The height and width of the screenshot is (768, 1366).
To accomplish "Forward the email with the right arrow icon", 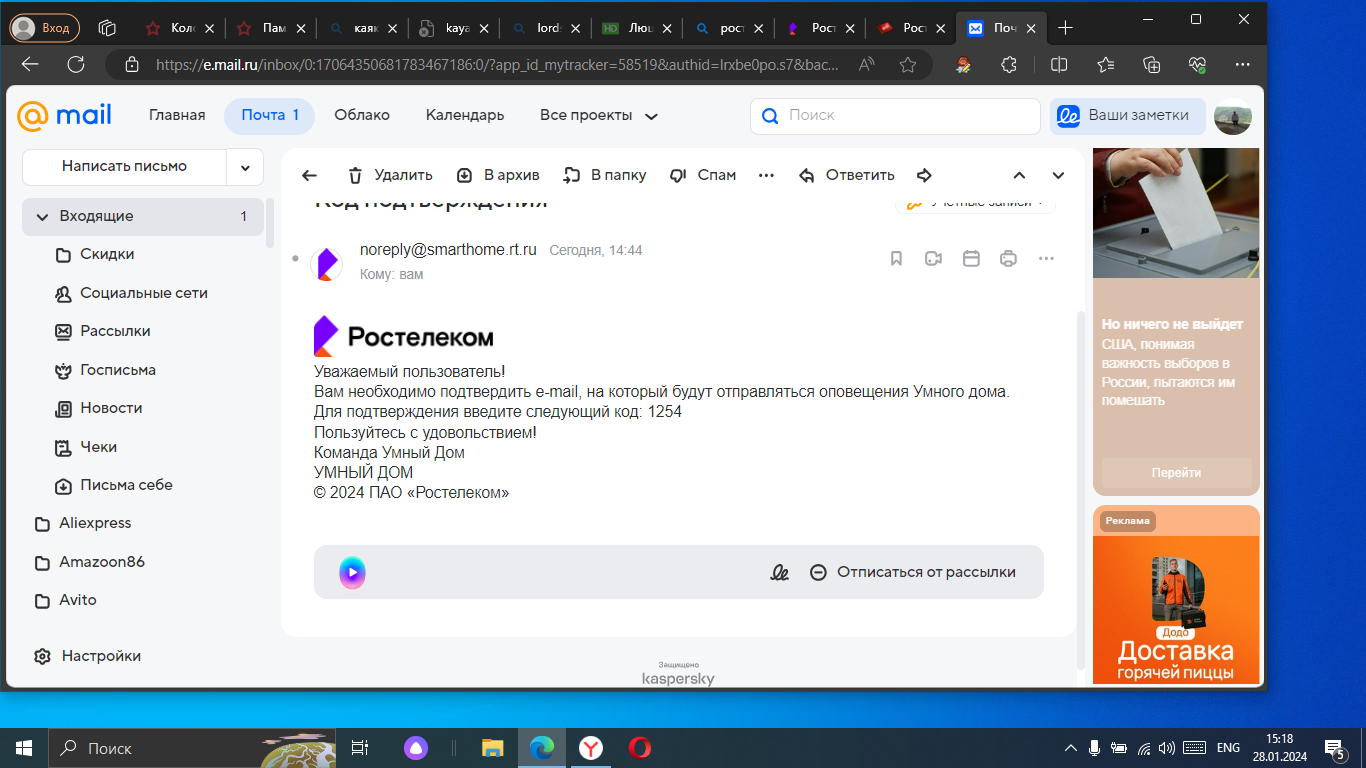I will 925,175.
